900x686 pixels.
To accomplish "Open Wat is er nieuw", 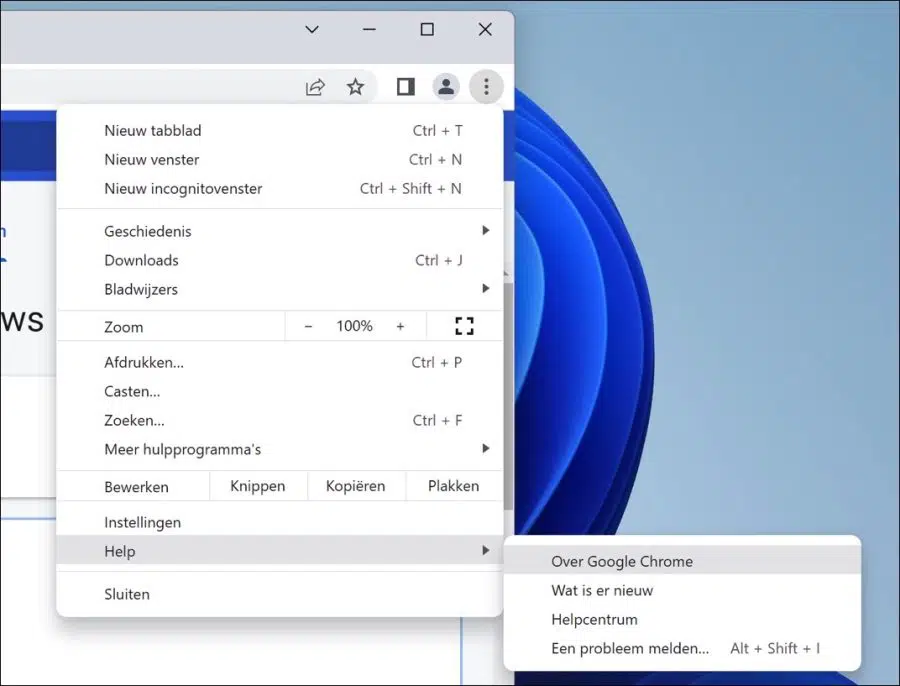I will [x=682, y=591].
